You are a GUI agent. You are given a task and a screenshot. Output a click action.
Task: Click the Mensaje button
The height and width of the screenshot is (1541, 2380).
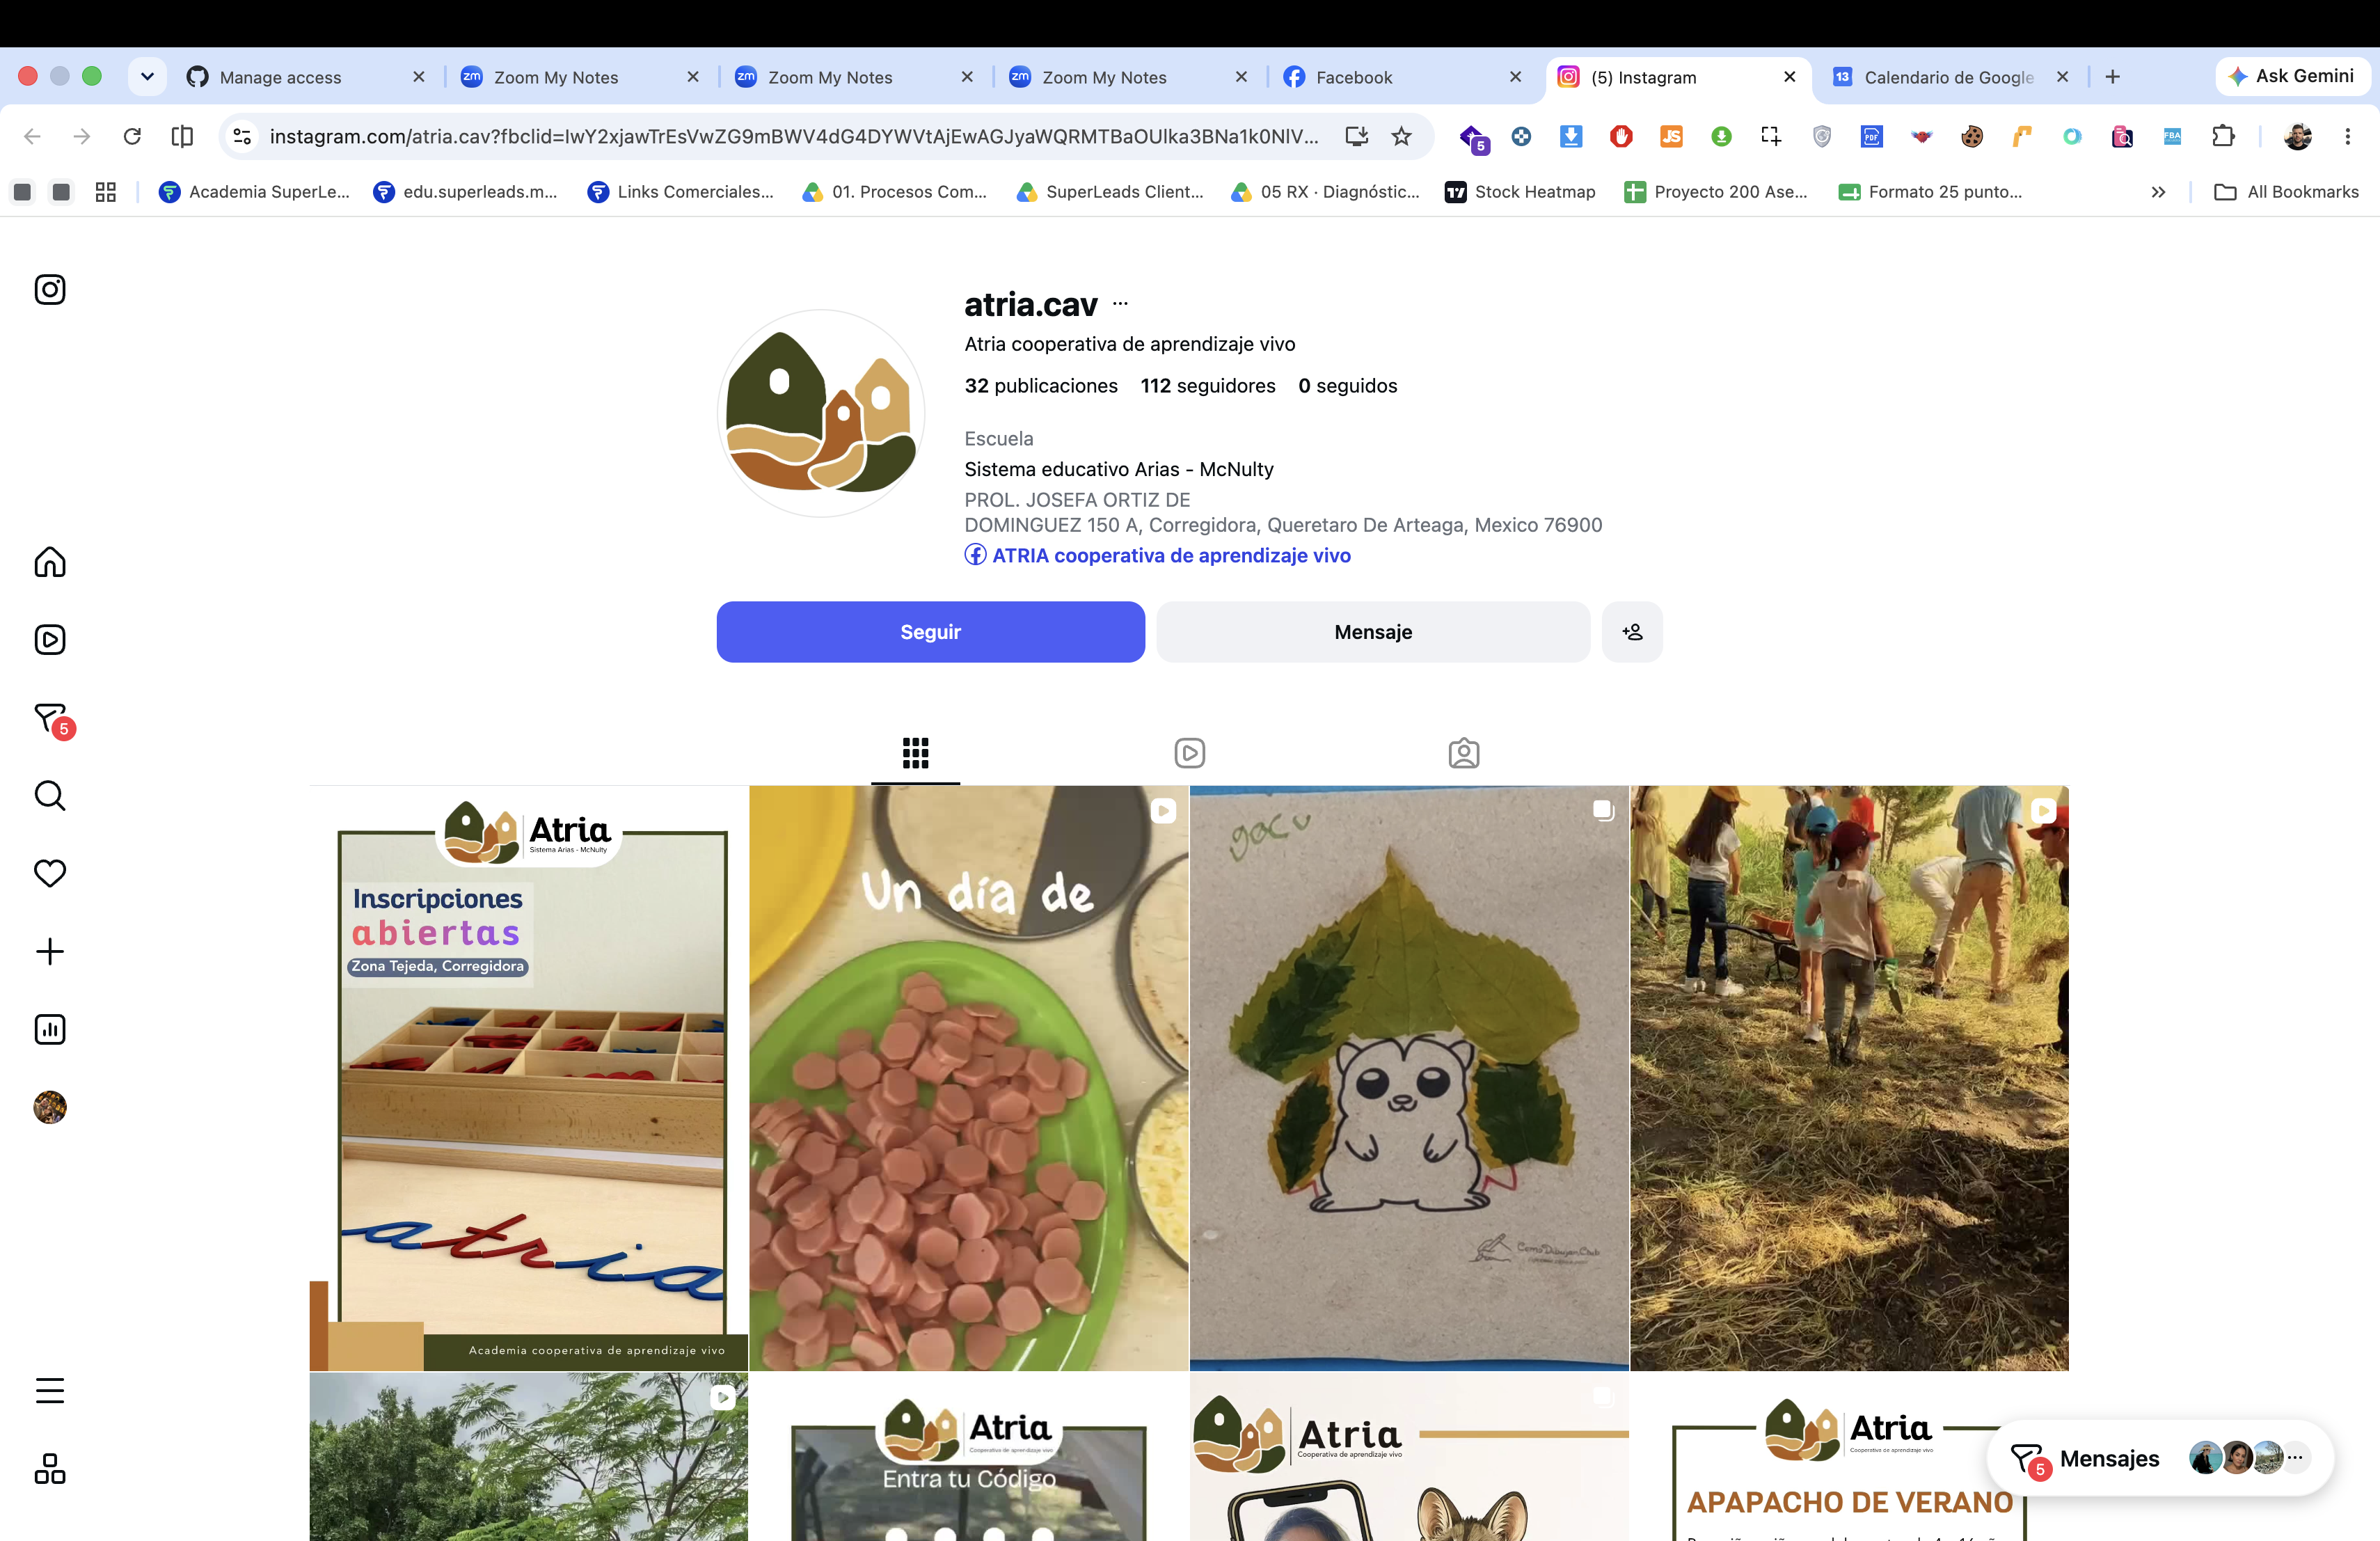click(1373, 632)
